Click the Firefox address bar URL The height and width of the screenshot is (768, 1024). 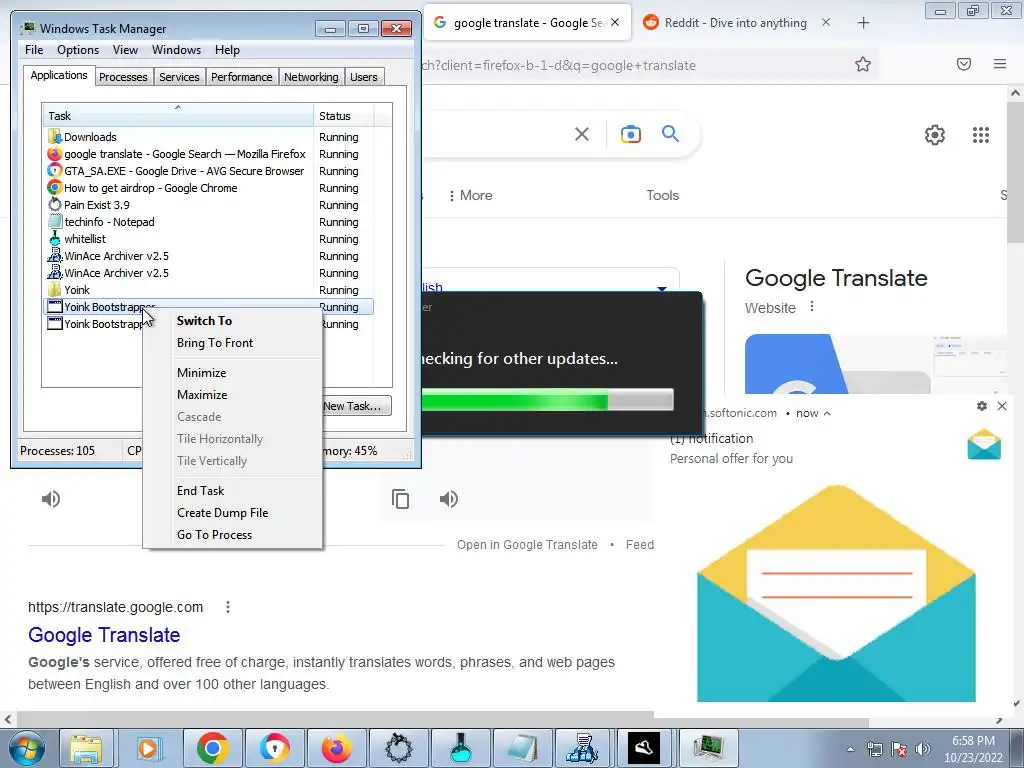click(558, 65)
